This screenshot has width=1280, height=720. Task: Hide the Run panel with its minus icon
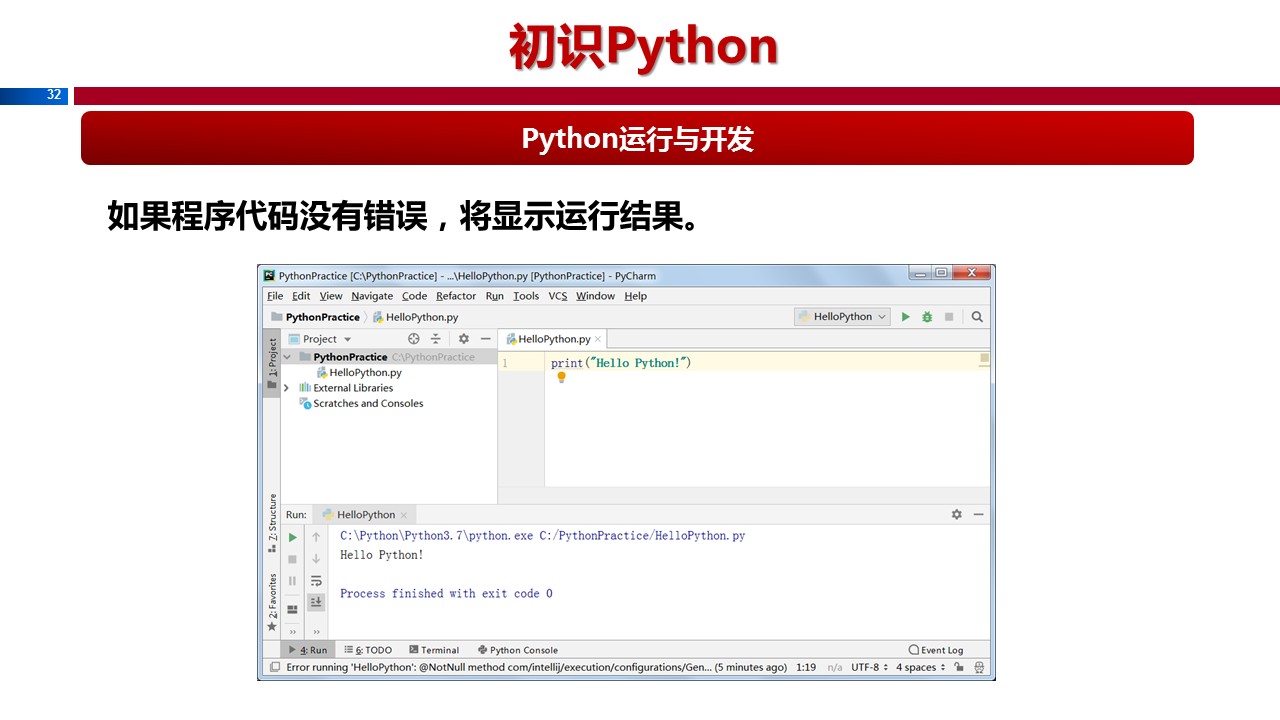979,514
